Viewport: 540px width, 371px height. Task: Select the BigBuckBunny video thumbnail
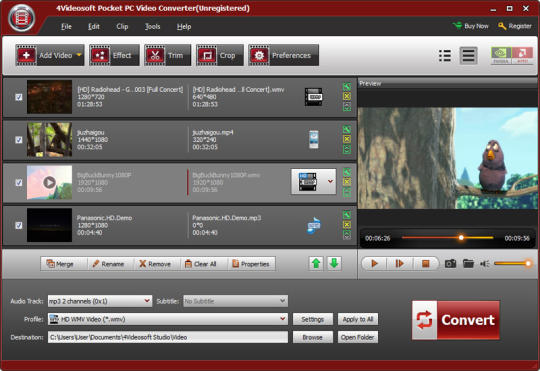50,183
